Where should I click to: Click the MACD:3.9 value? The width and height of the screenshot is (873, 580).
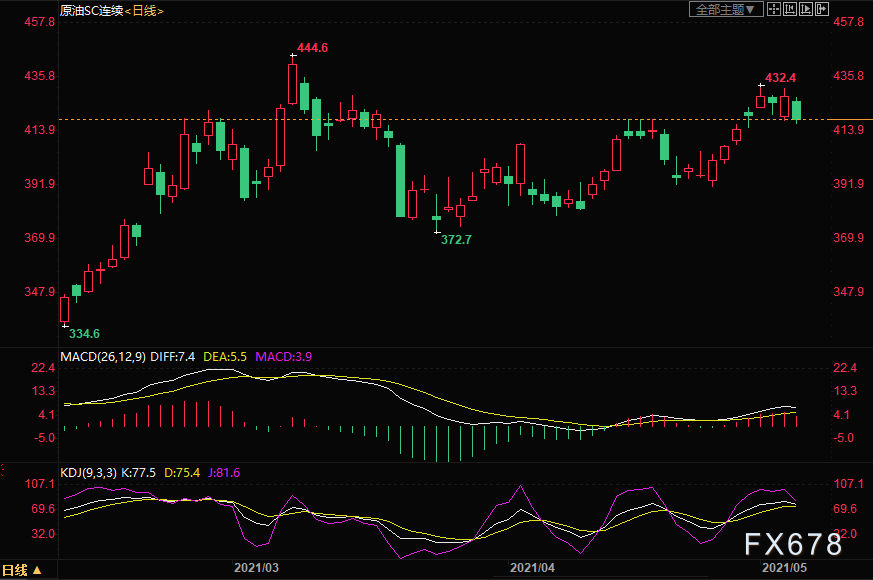click(x=283, y=357)
